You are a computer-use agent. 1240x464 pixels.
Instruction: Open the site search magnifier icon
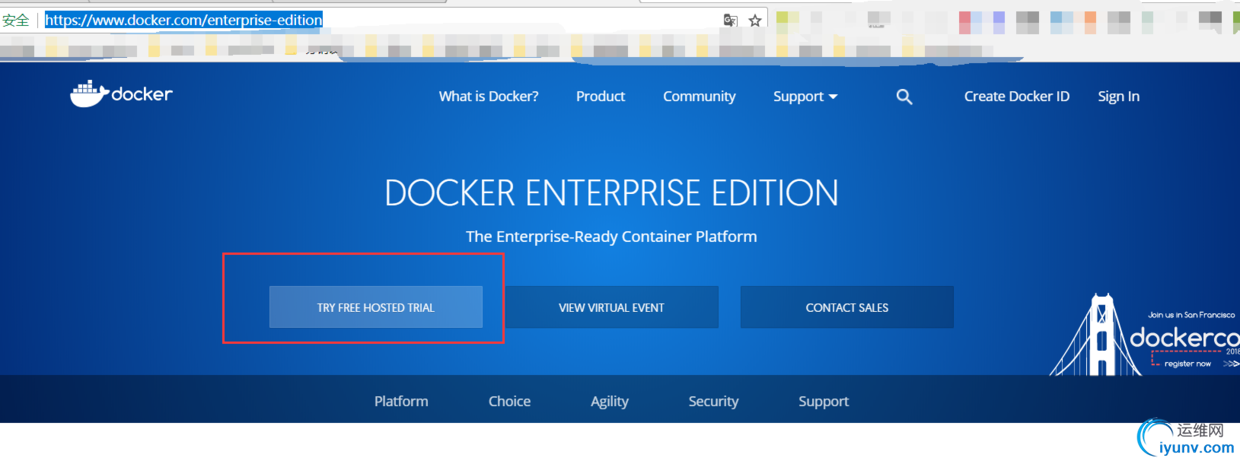(904, 97)
